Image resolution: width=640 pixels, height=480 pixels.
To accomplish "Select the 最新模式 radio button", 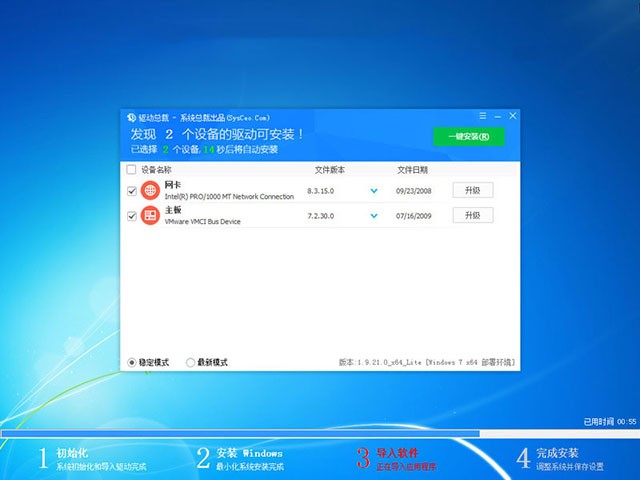I will click(x=190, y=362).
